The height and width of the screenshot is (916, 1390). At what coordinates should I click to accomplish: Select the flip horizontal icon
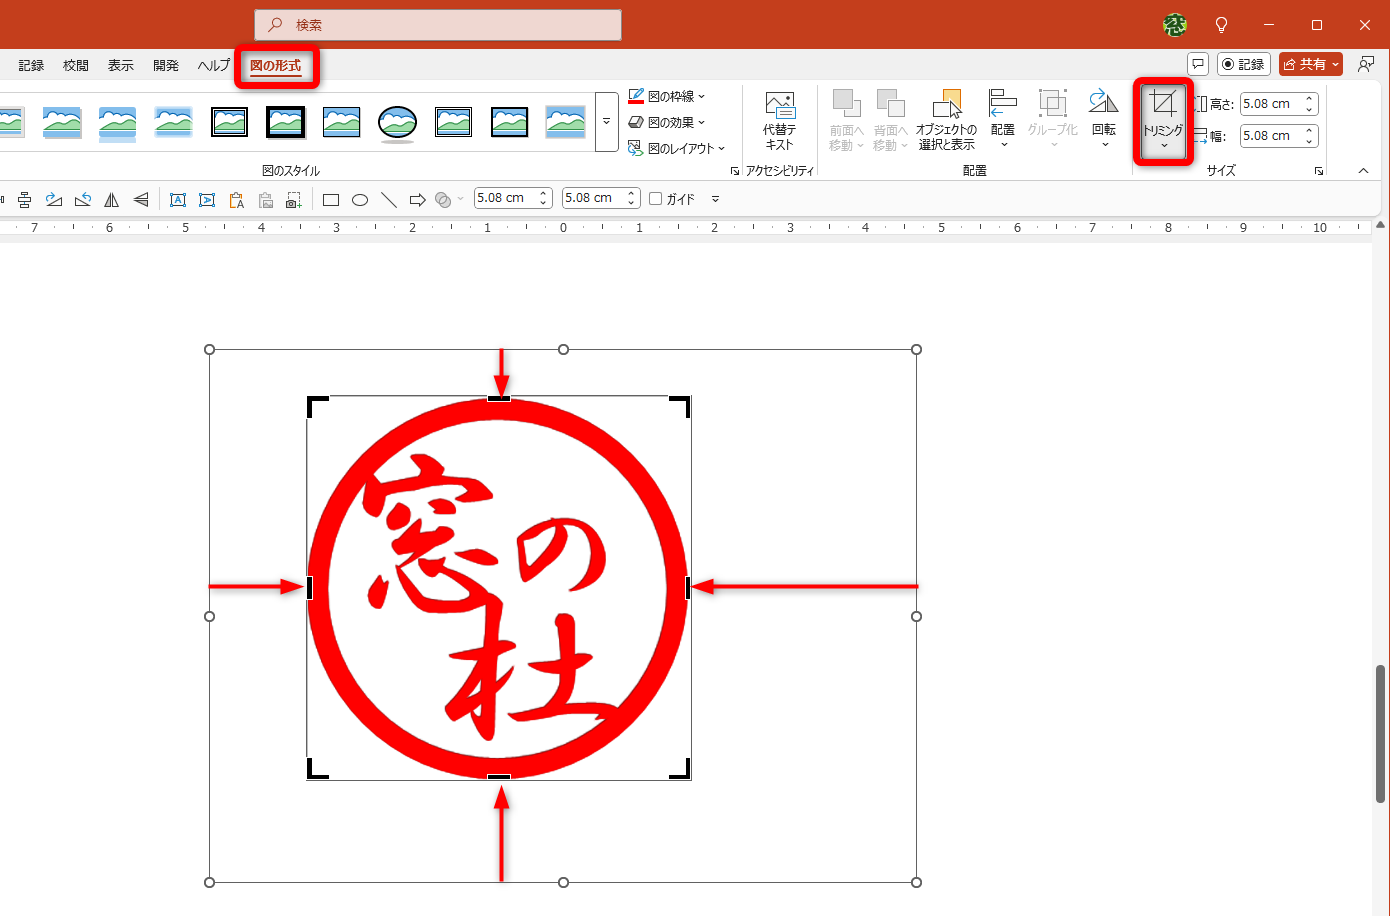[111, 199]
